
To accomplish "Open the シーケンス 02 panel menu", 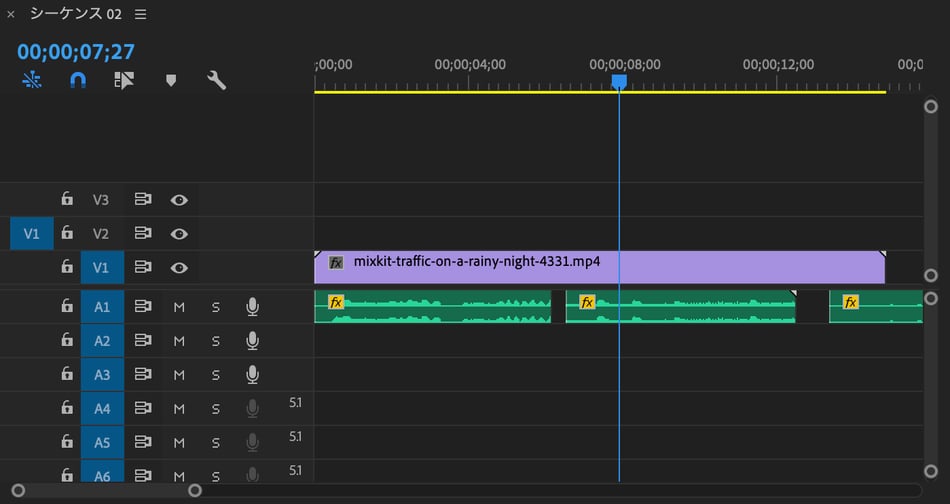I will (x=140, y=14).
